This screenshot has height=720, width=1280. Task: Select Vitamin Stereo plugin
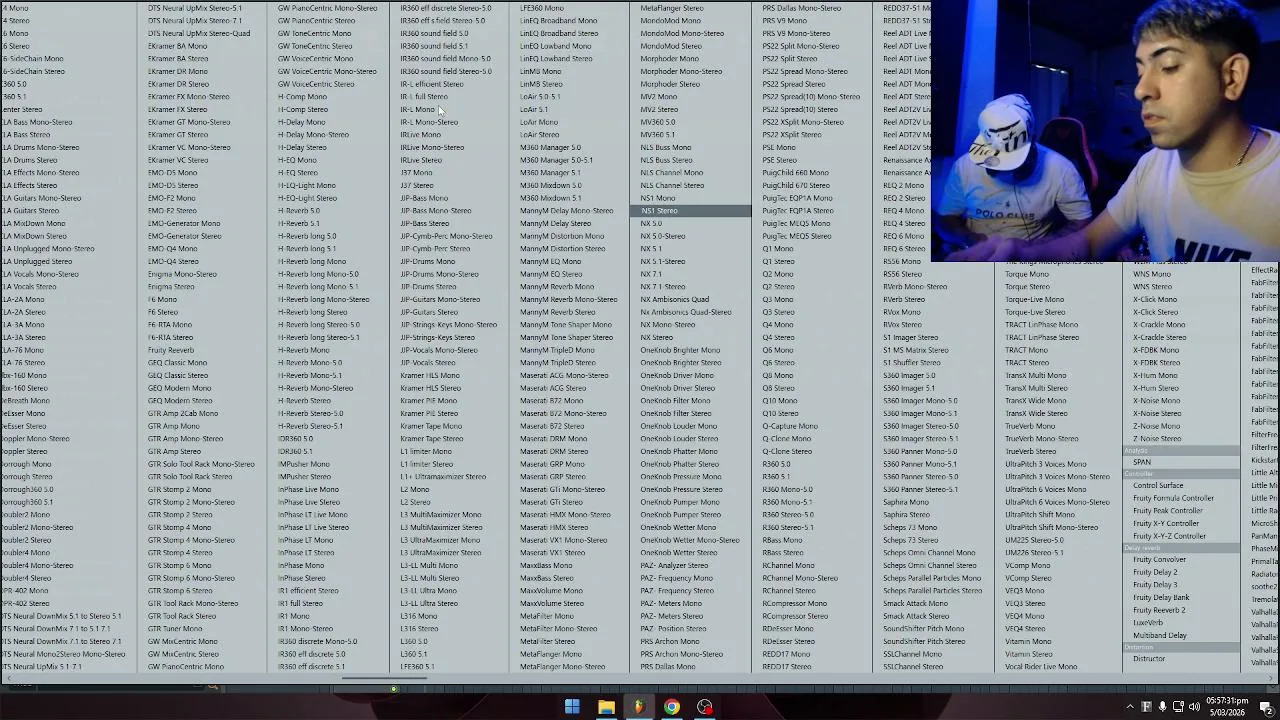coord(1029,654)
